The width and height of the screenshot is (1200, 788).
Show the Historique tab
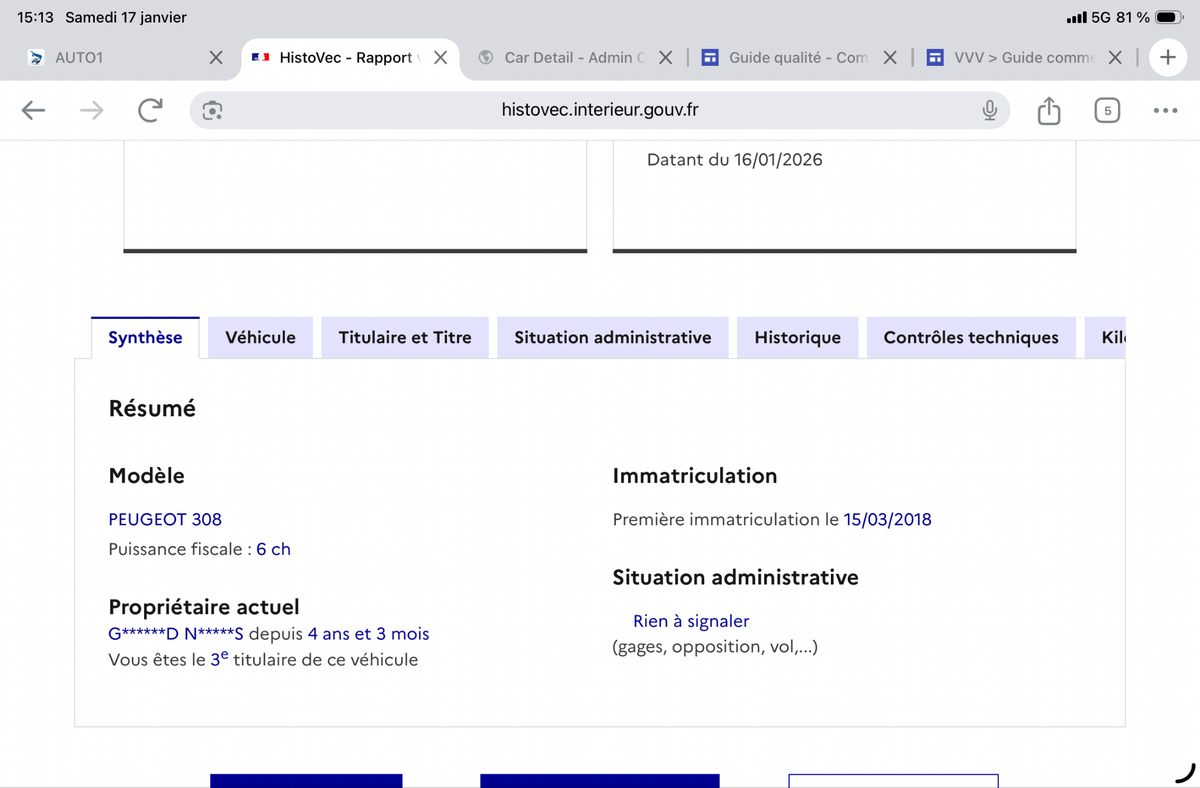click(797, 337)
